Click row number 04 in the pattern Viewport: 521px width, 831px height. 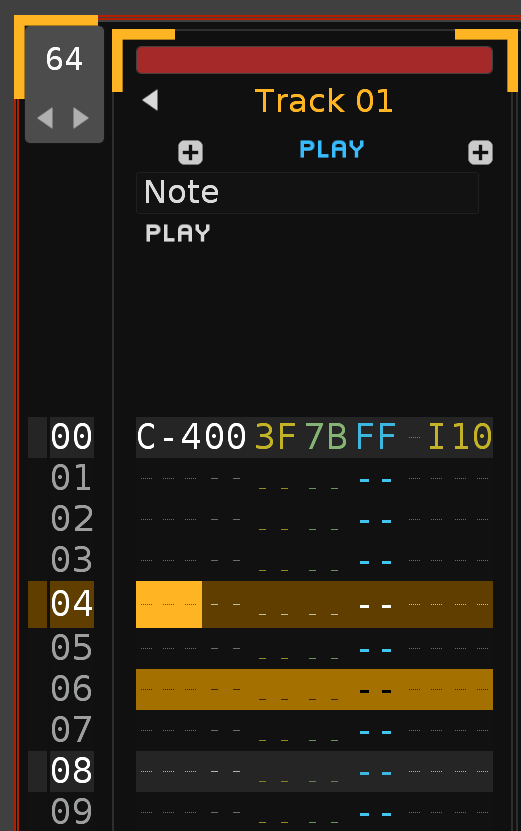click(x=72, y=604)
